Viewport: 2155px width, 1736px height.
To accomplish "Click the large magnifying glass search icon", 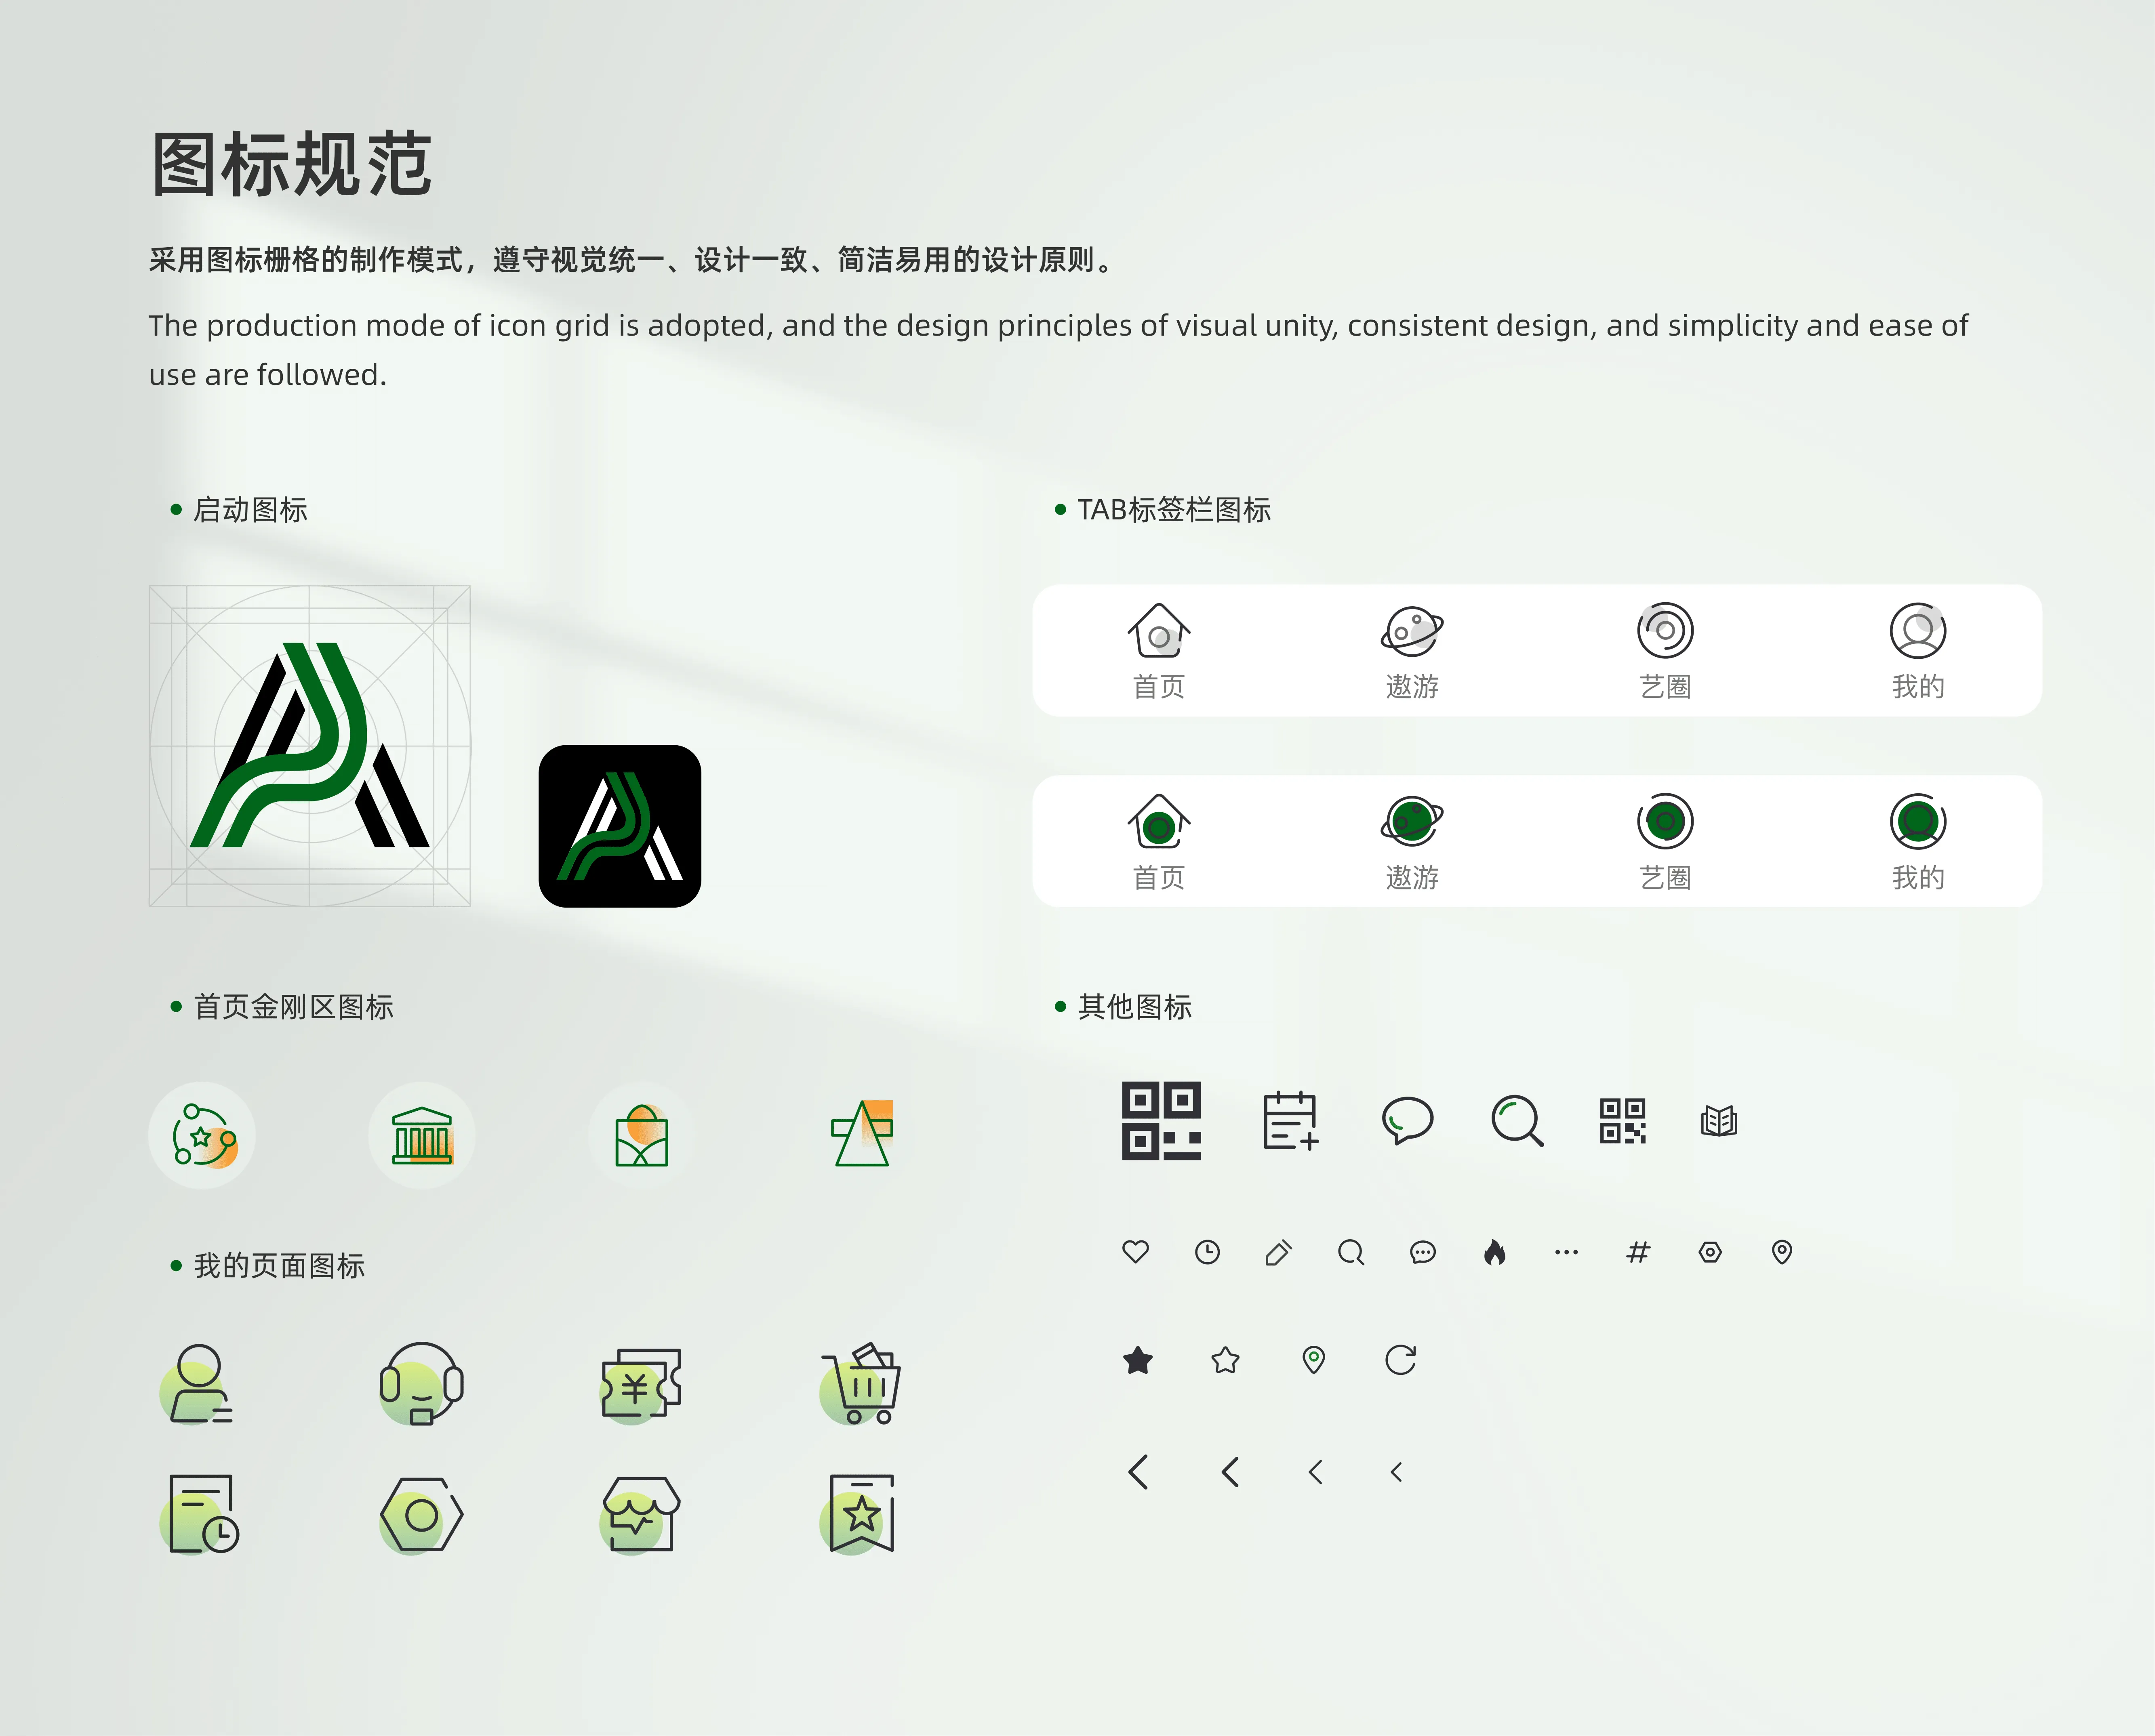I will (1516, 1121).
